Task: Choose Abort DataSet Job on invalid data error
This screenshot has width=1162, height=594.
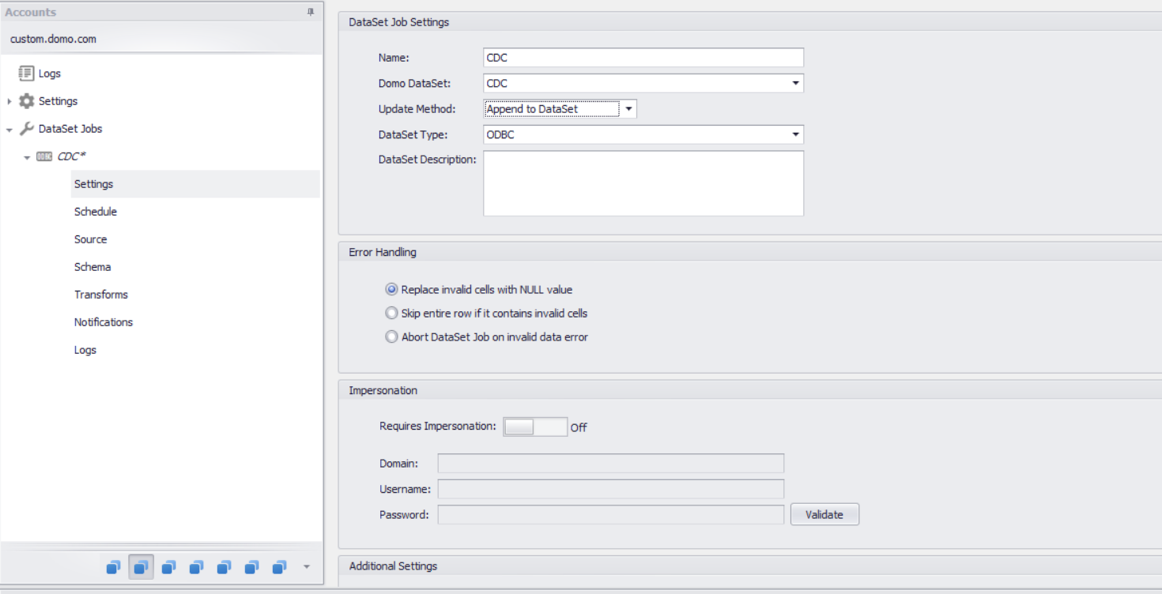Action: click(x=392, y=337)
